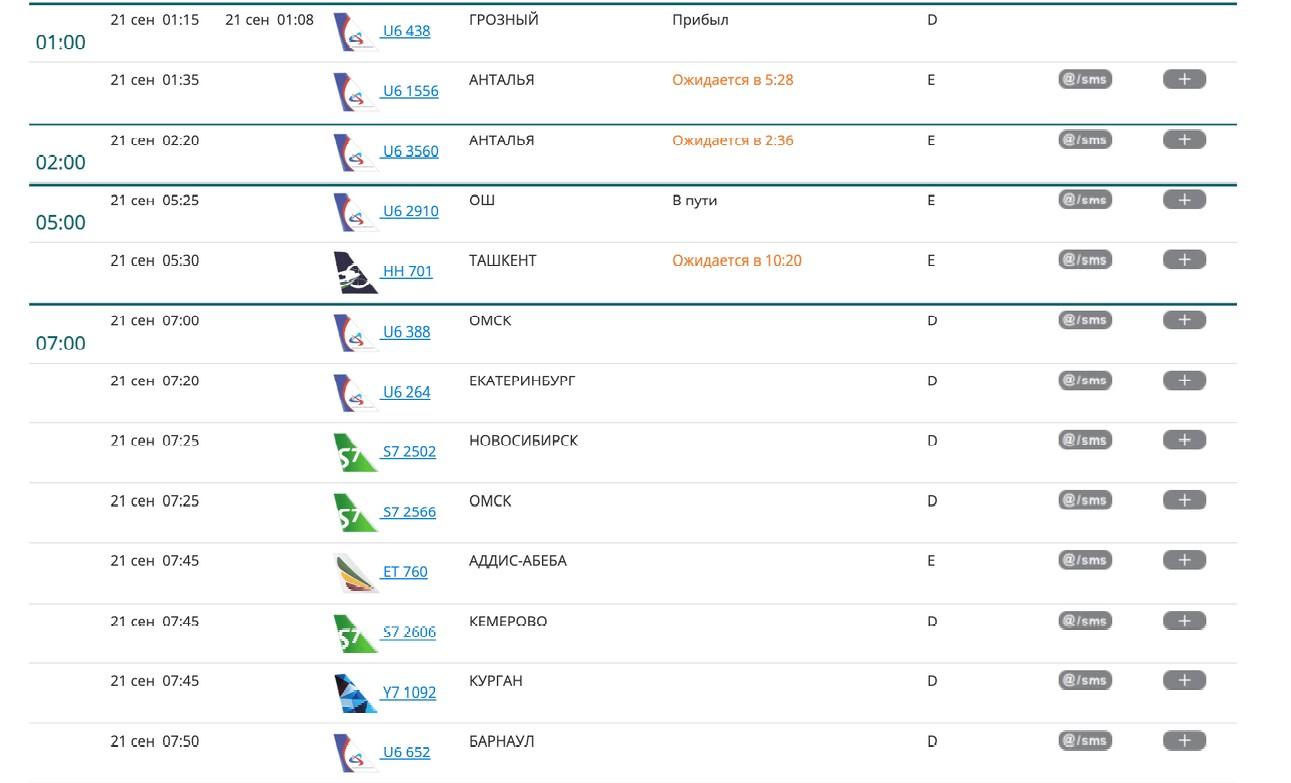Screen dimensions: 1291x783
Task: Add Antalya 01:35 flight with plus button
Action: [1184, 79]
